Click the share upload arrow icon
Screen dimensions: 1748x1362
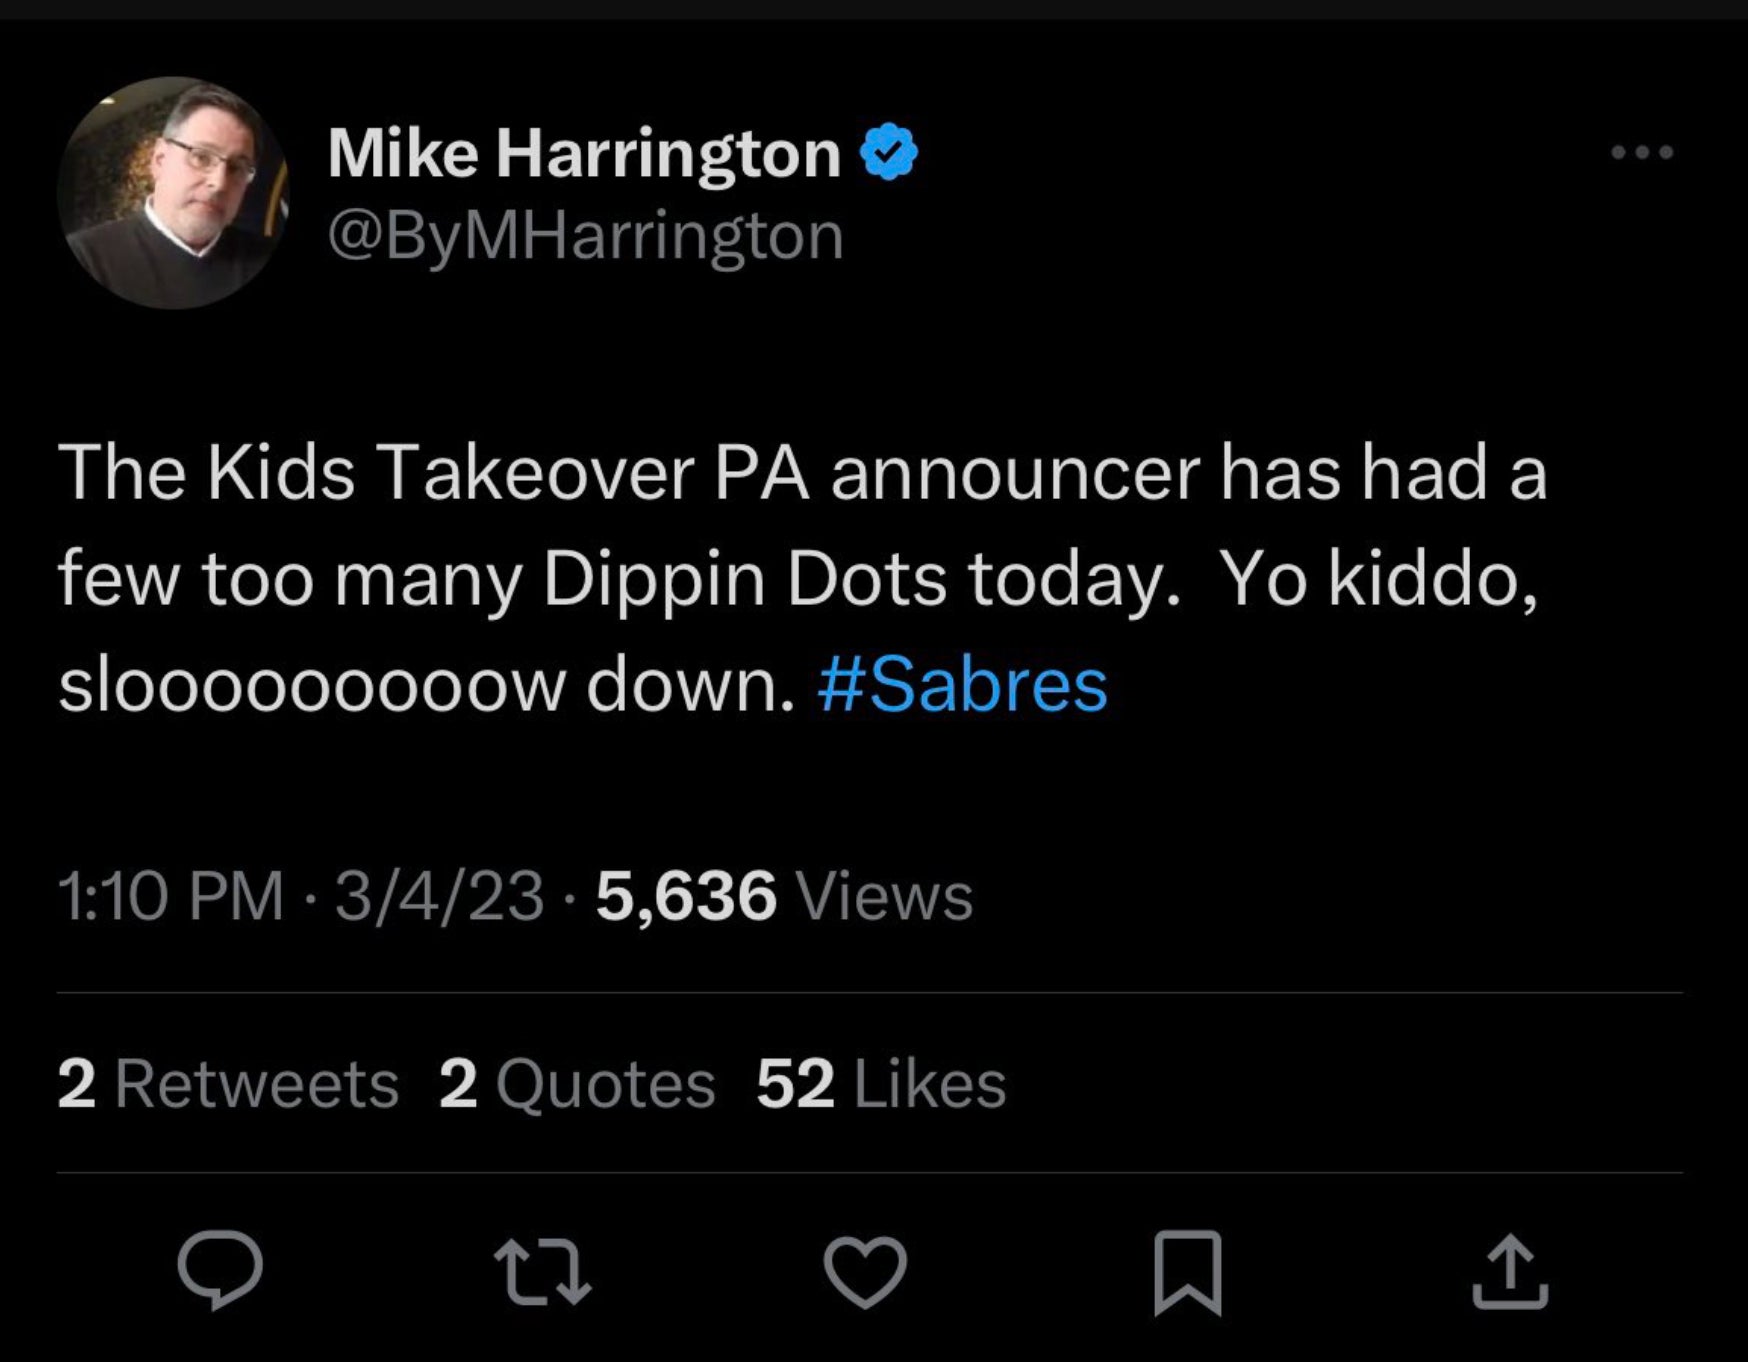point(1510,1271)
